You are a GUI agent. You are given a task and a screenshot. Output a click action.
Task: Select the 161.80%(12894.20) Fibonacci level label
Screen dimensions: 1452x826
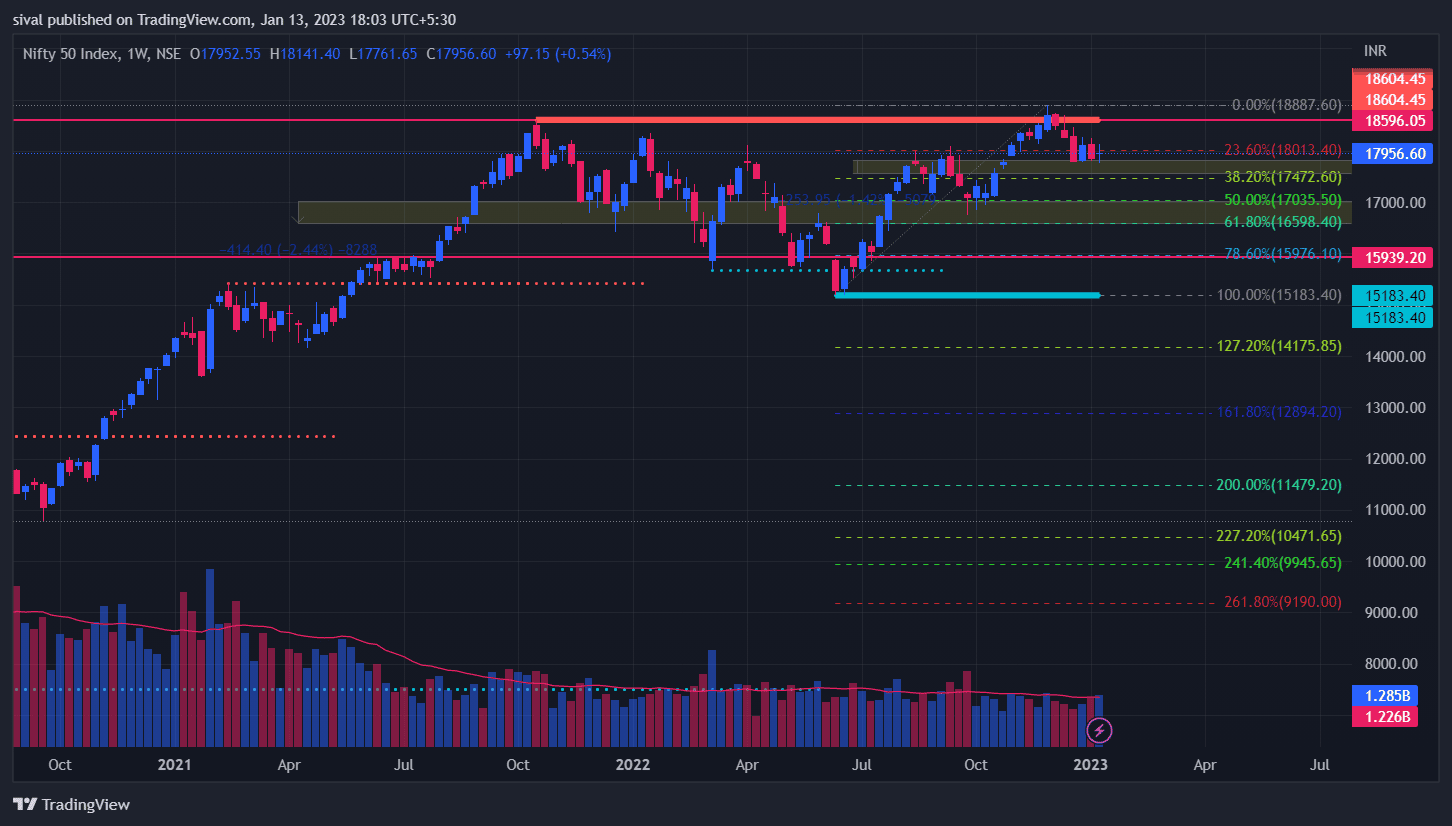[x=1279, y=412]
